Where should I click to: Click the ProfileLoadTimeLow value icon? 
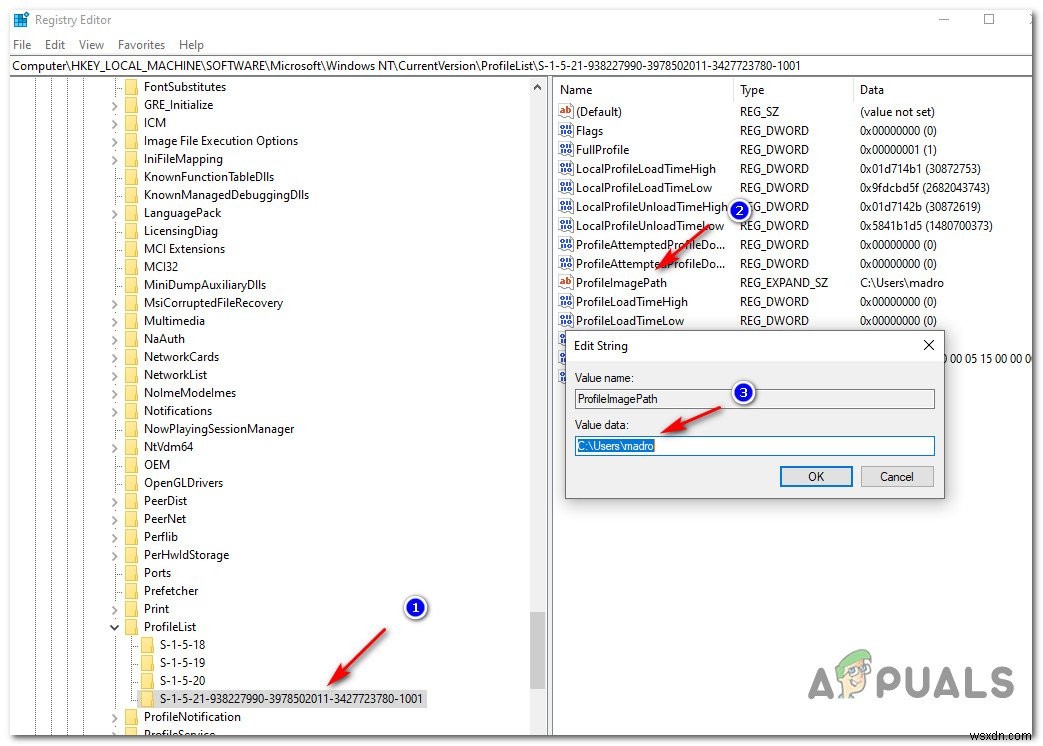click(565, 320)
